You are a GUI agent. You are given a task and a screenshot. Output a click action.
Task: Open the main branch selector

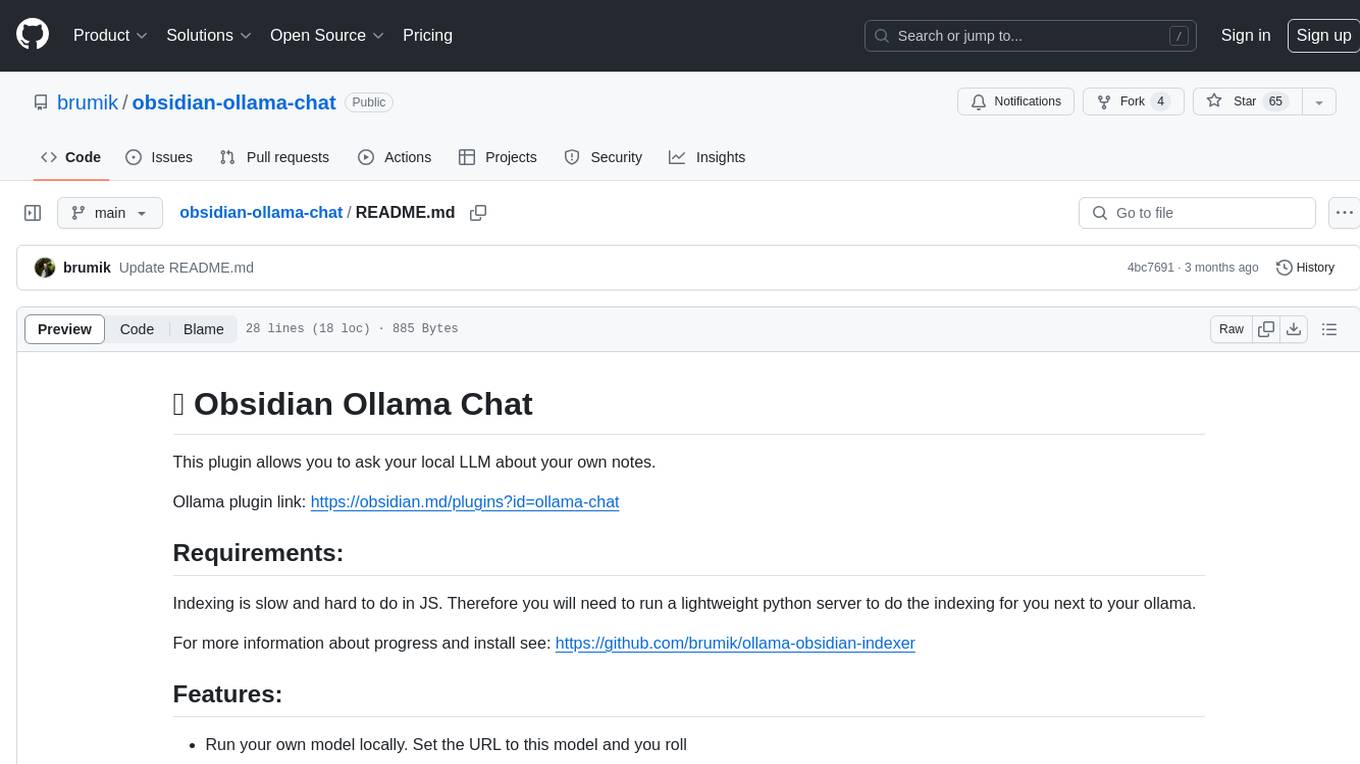[110, 213]
